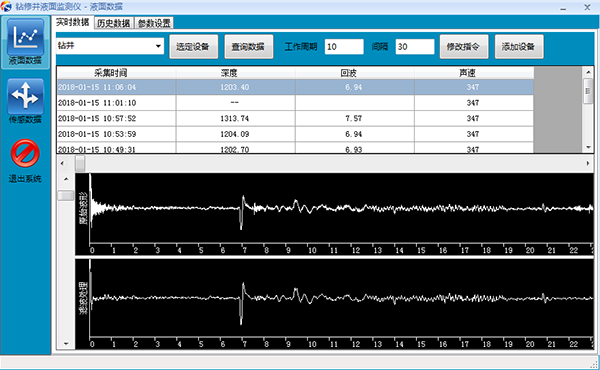
Task: Focus the 间隔 input field
Action: [x=415, y=47]
